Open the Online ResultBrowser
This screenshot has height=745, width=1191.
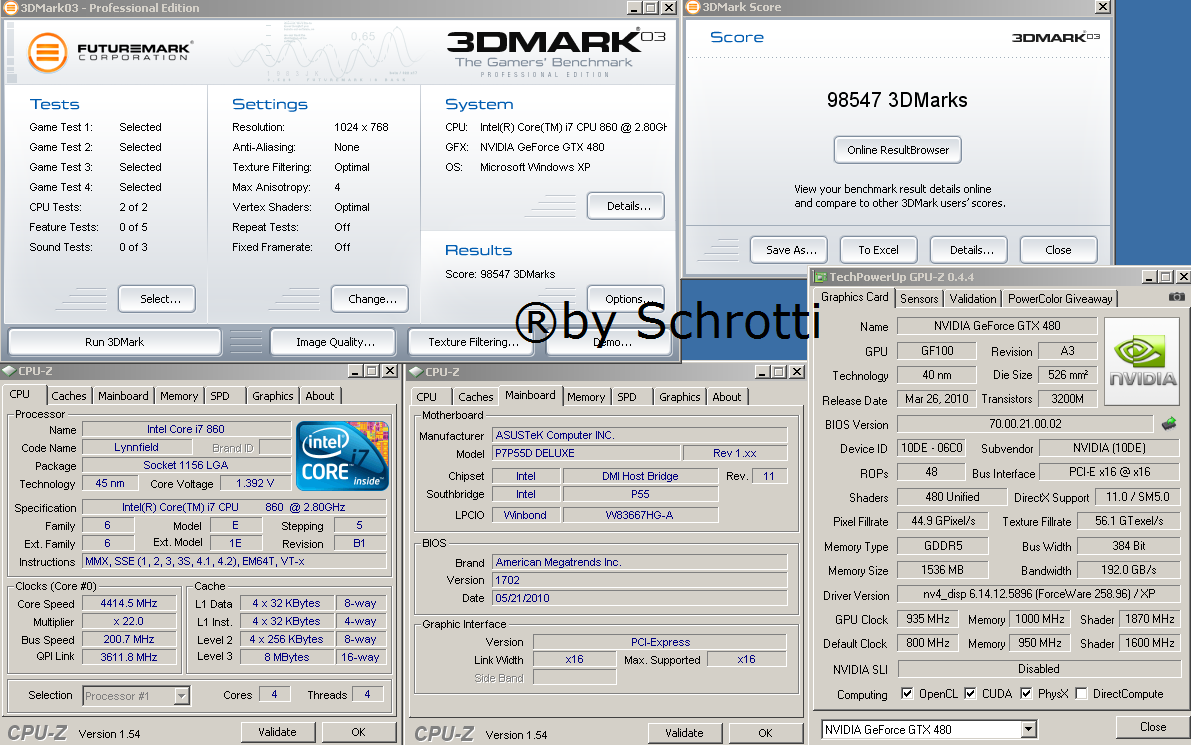click(898, 150)
